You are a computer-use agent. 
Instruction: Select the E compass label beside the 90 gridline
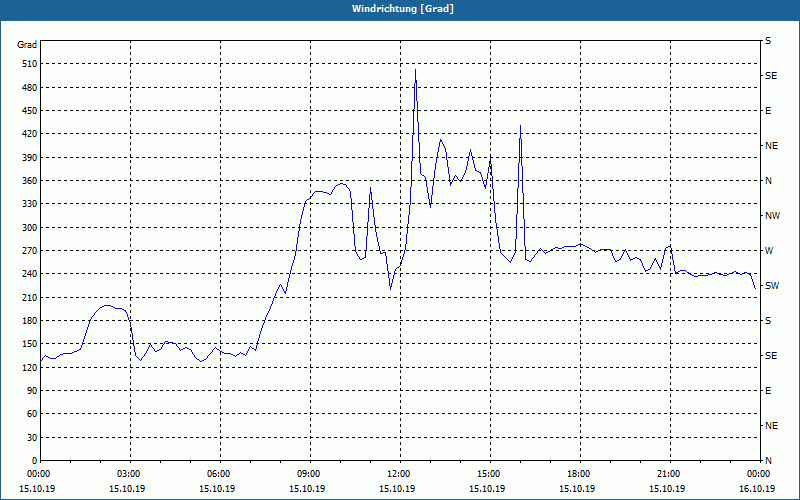[768, 391]
